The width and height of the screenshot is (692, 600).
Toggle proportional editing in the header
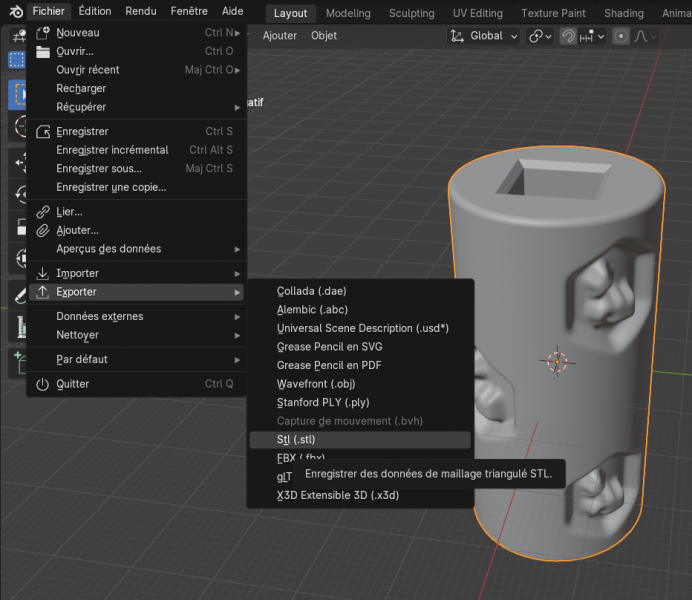pyautogui.click(x=621, y=36)
